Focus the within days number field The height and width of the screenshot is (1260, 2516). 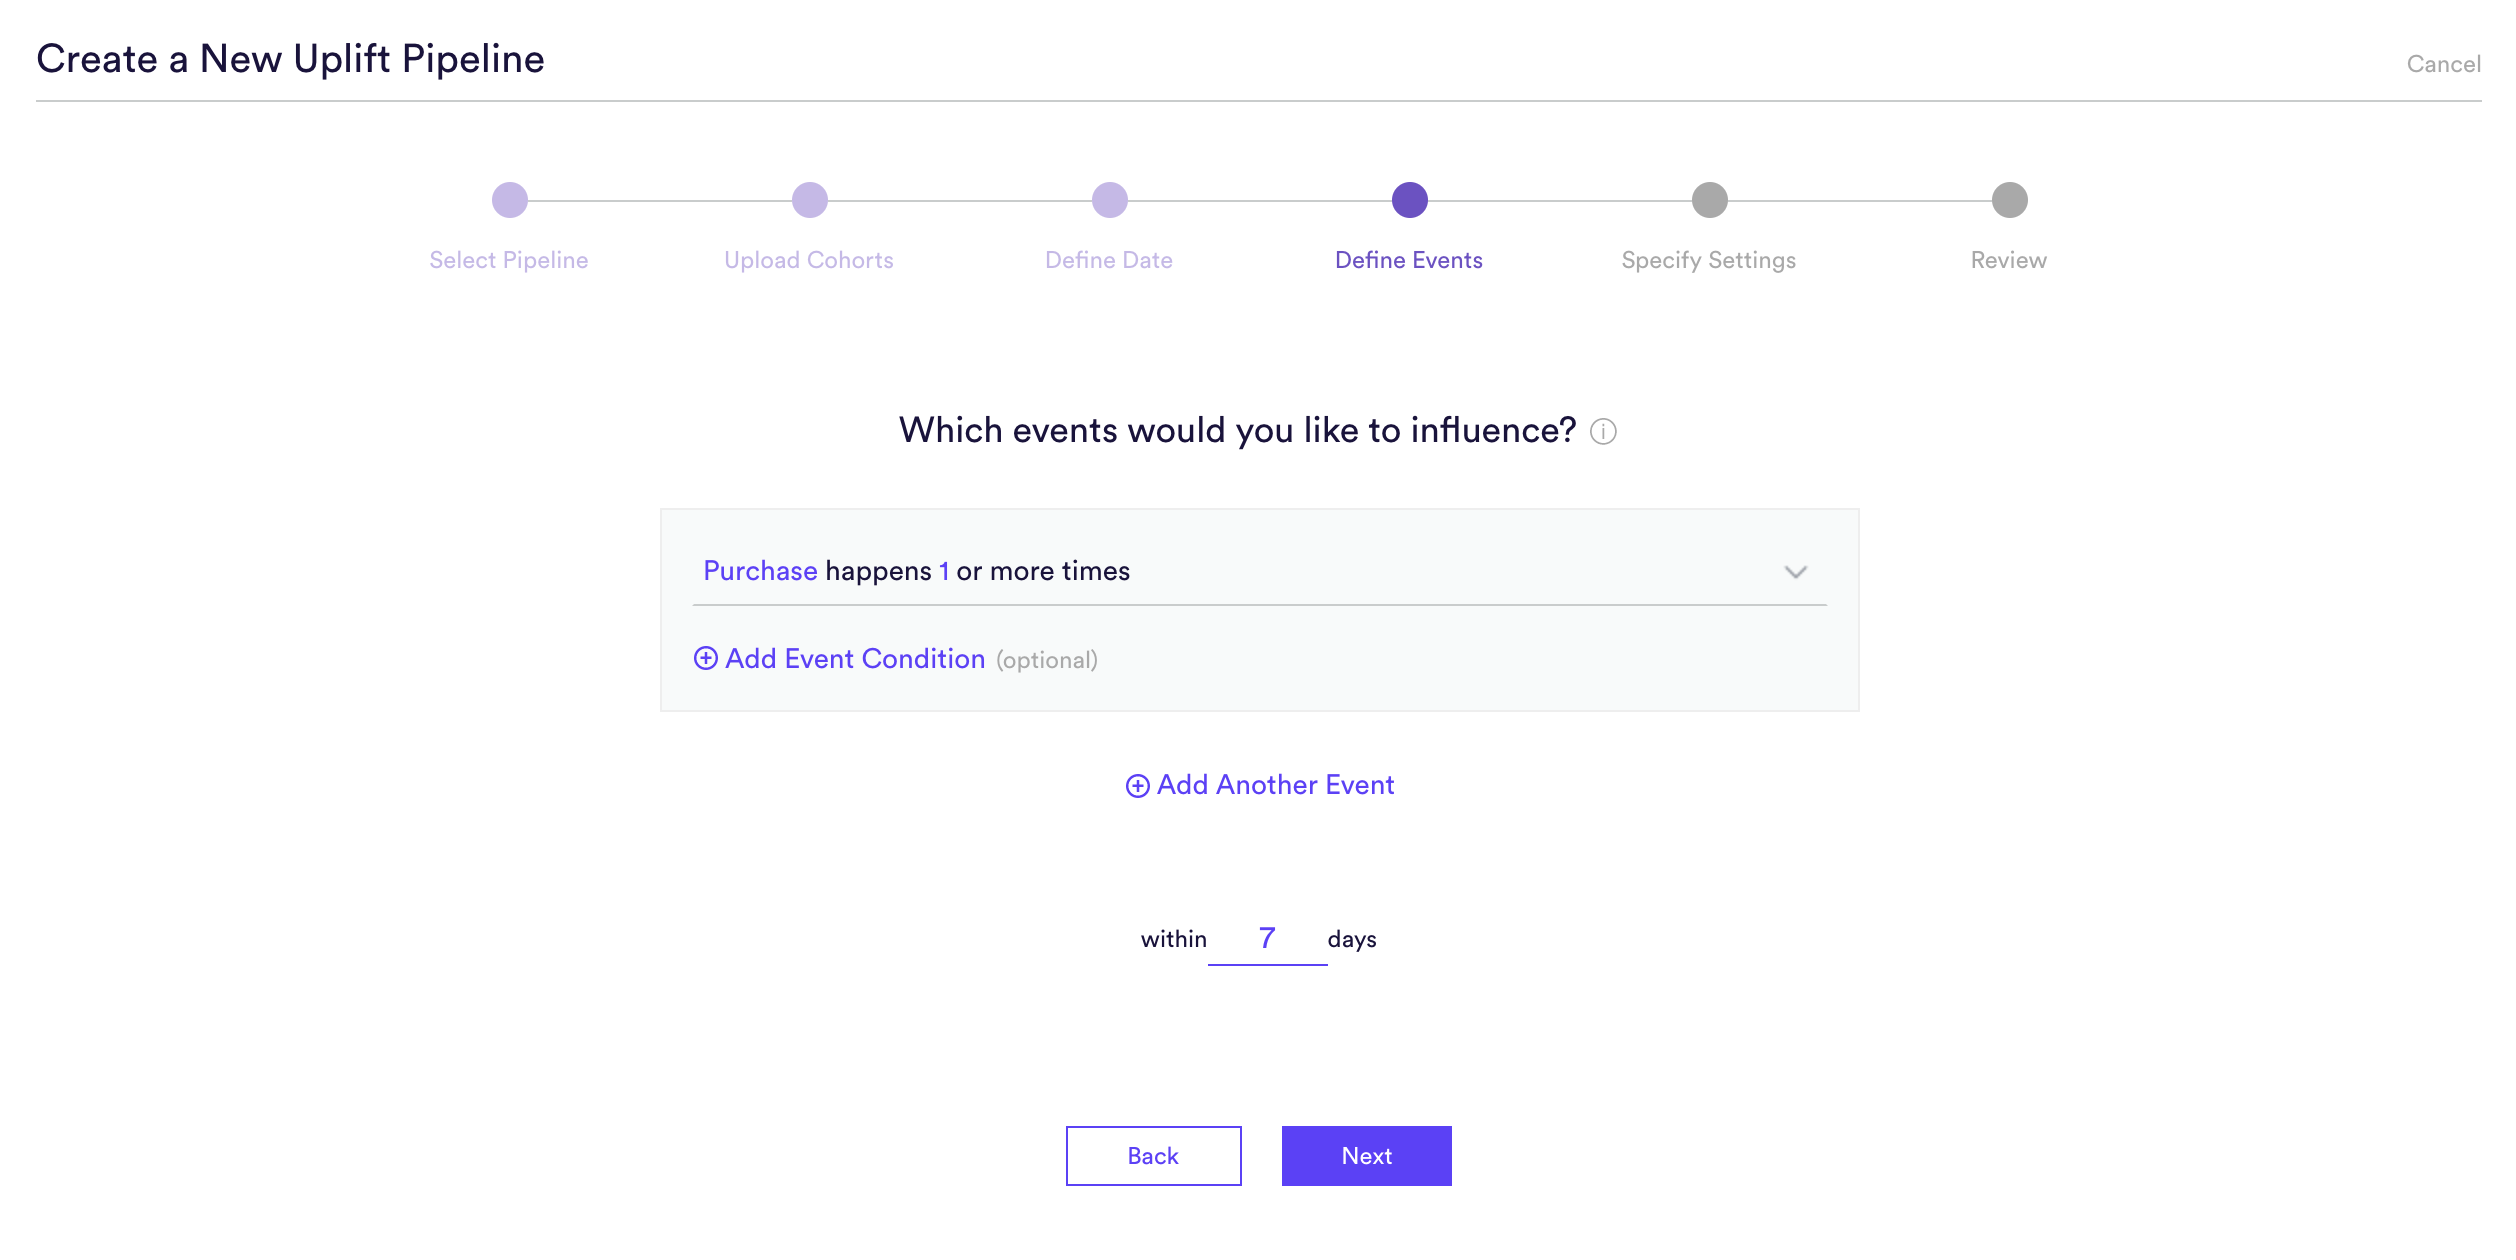coord(1268,938)
